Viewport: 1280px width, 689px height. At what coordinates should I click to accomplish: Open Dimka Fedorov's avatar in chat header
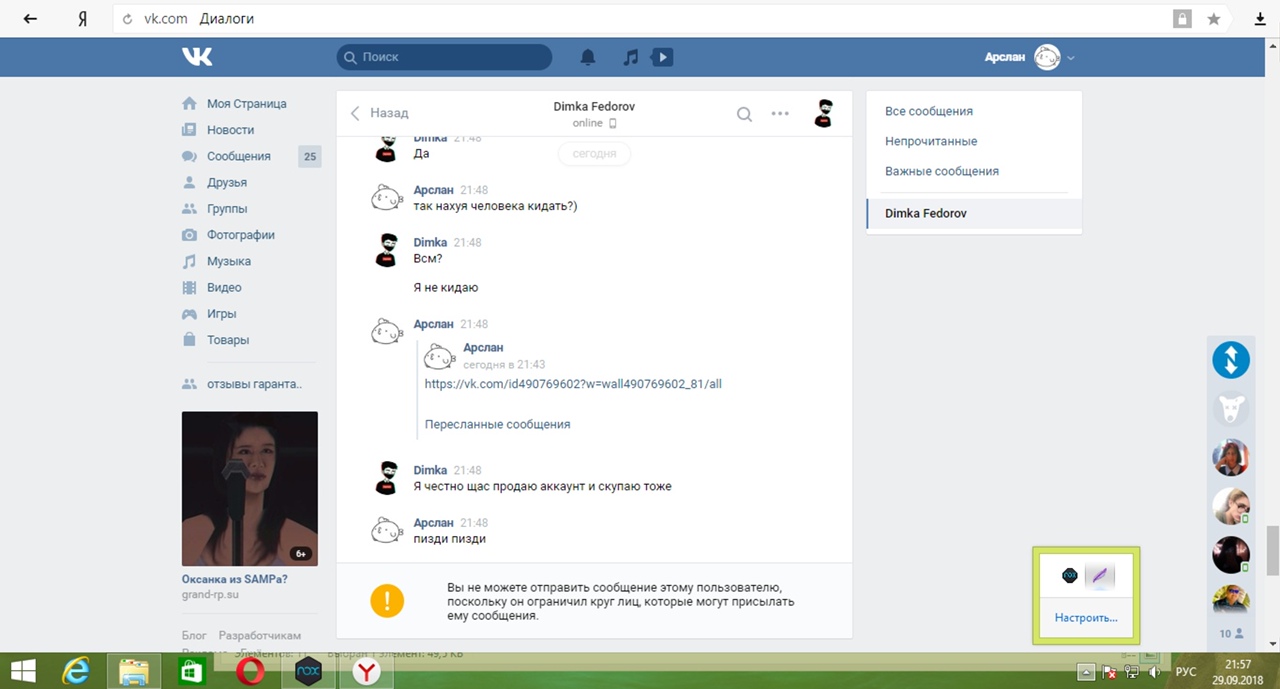[x=823, y=114]
